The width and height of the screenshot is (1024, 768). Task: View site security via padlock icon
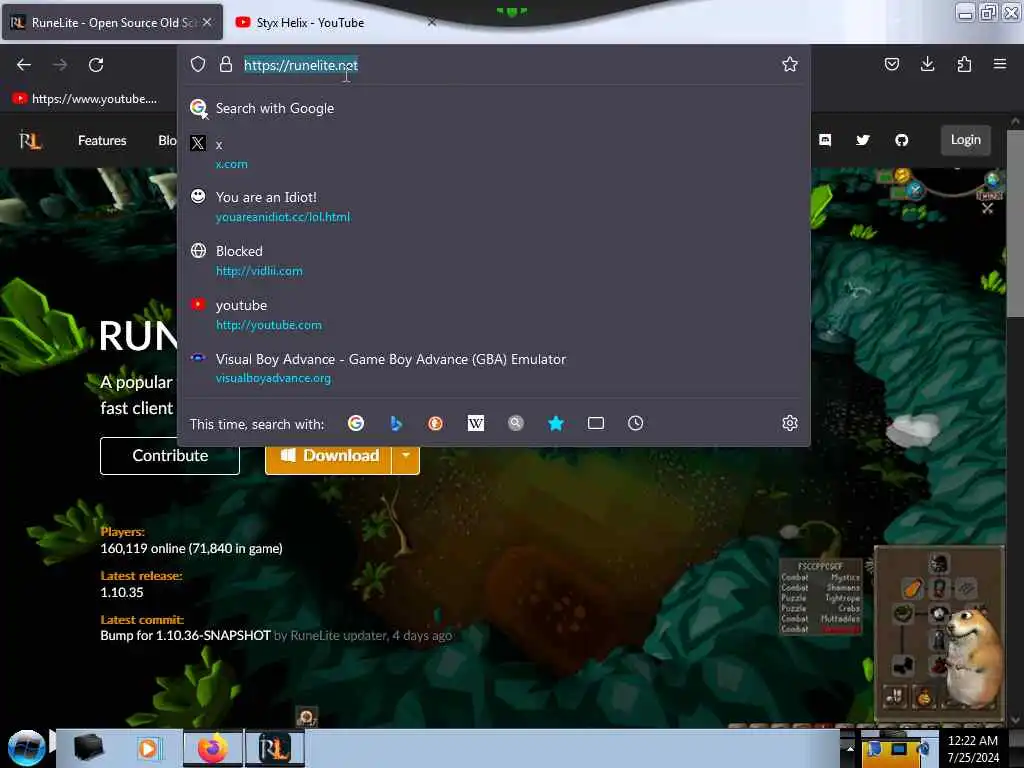coord(226,64)
